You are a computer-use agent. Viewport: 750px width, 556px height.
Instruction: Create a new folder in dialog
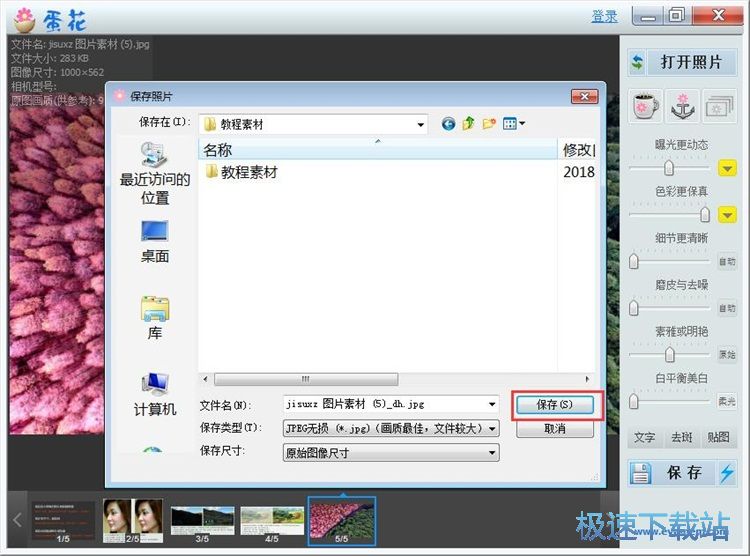(x=489, y=124)
